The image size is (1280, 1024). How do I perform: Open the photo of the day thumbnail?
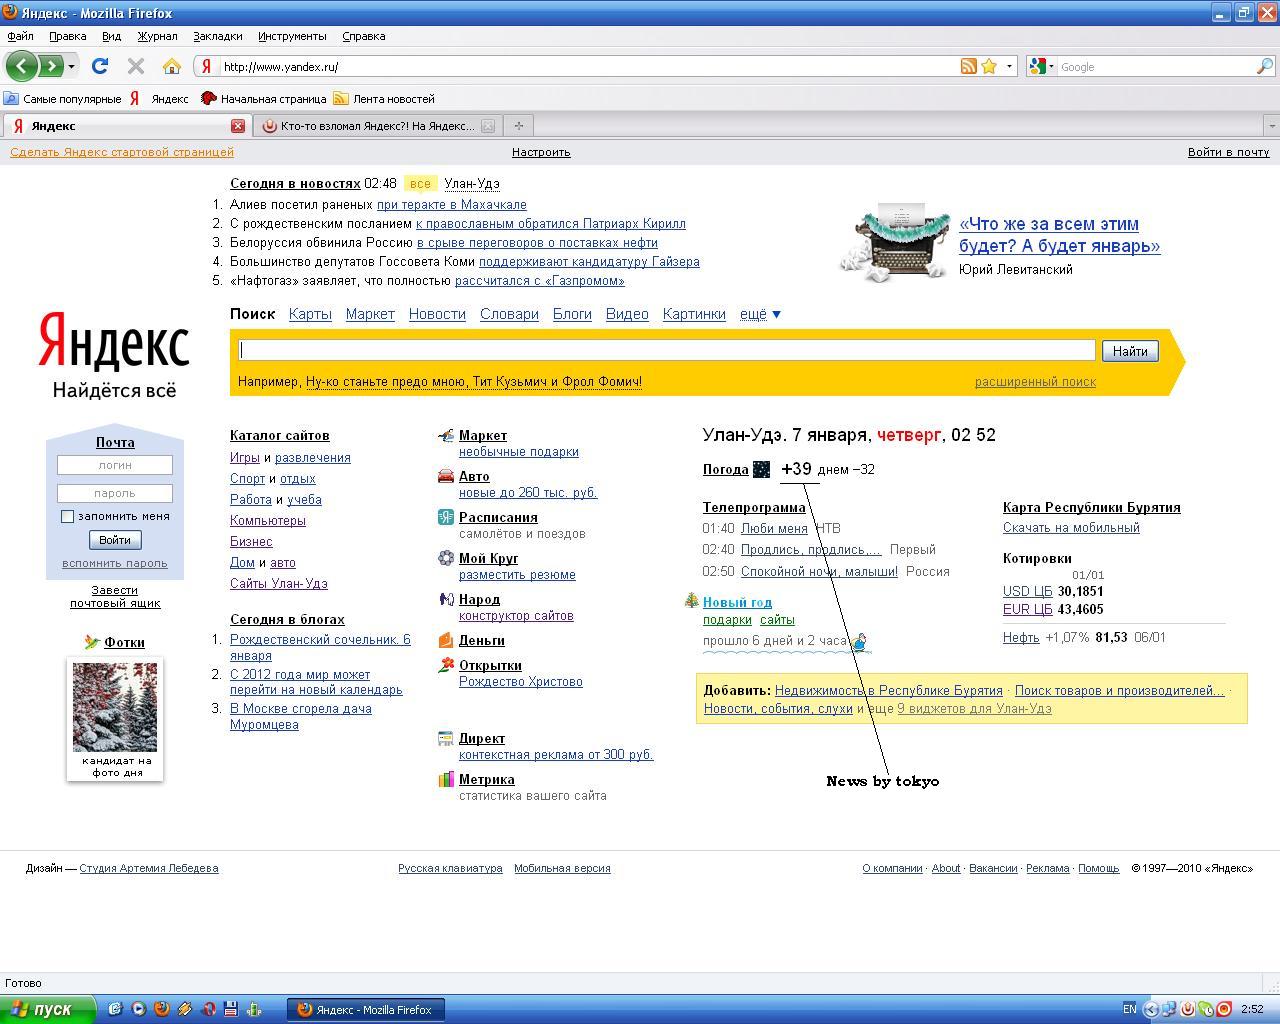[115, 707]
